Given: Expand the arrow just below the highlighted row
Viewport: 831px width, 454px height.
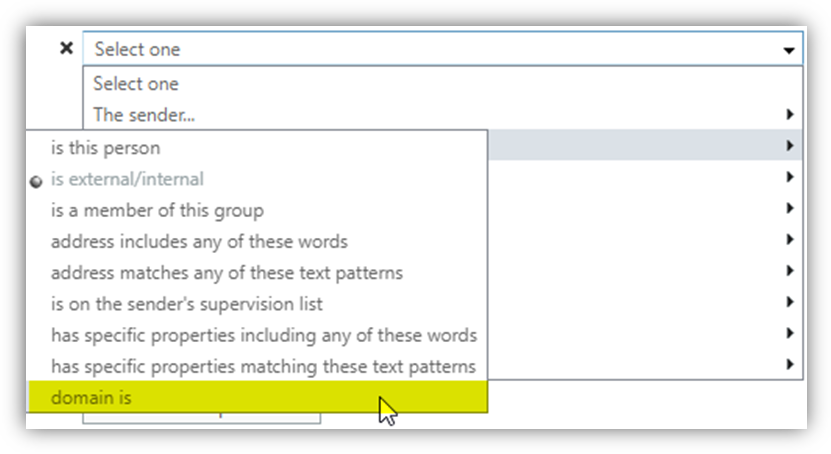Looking at the screenshot, I should click(x=790, y=177).
